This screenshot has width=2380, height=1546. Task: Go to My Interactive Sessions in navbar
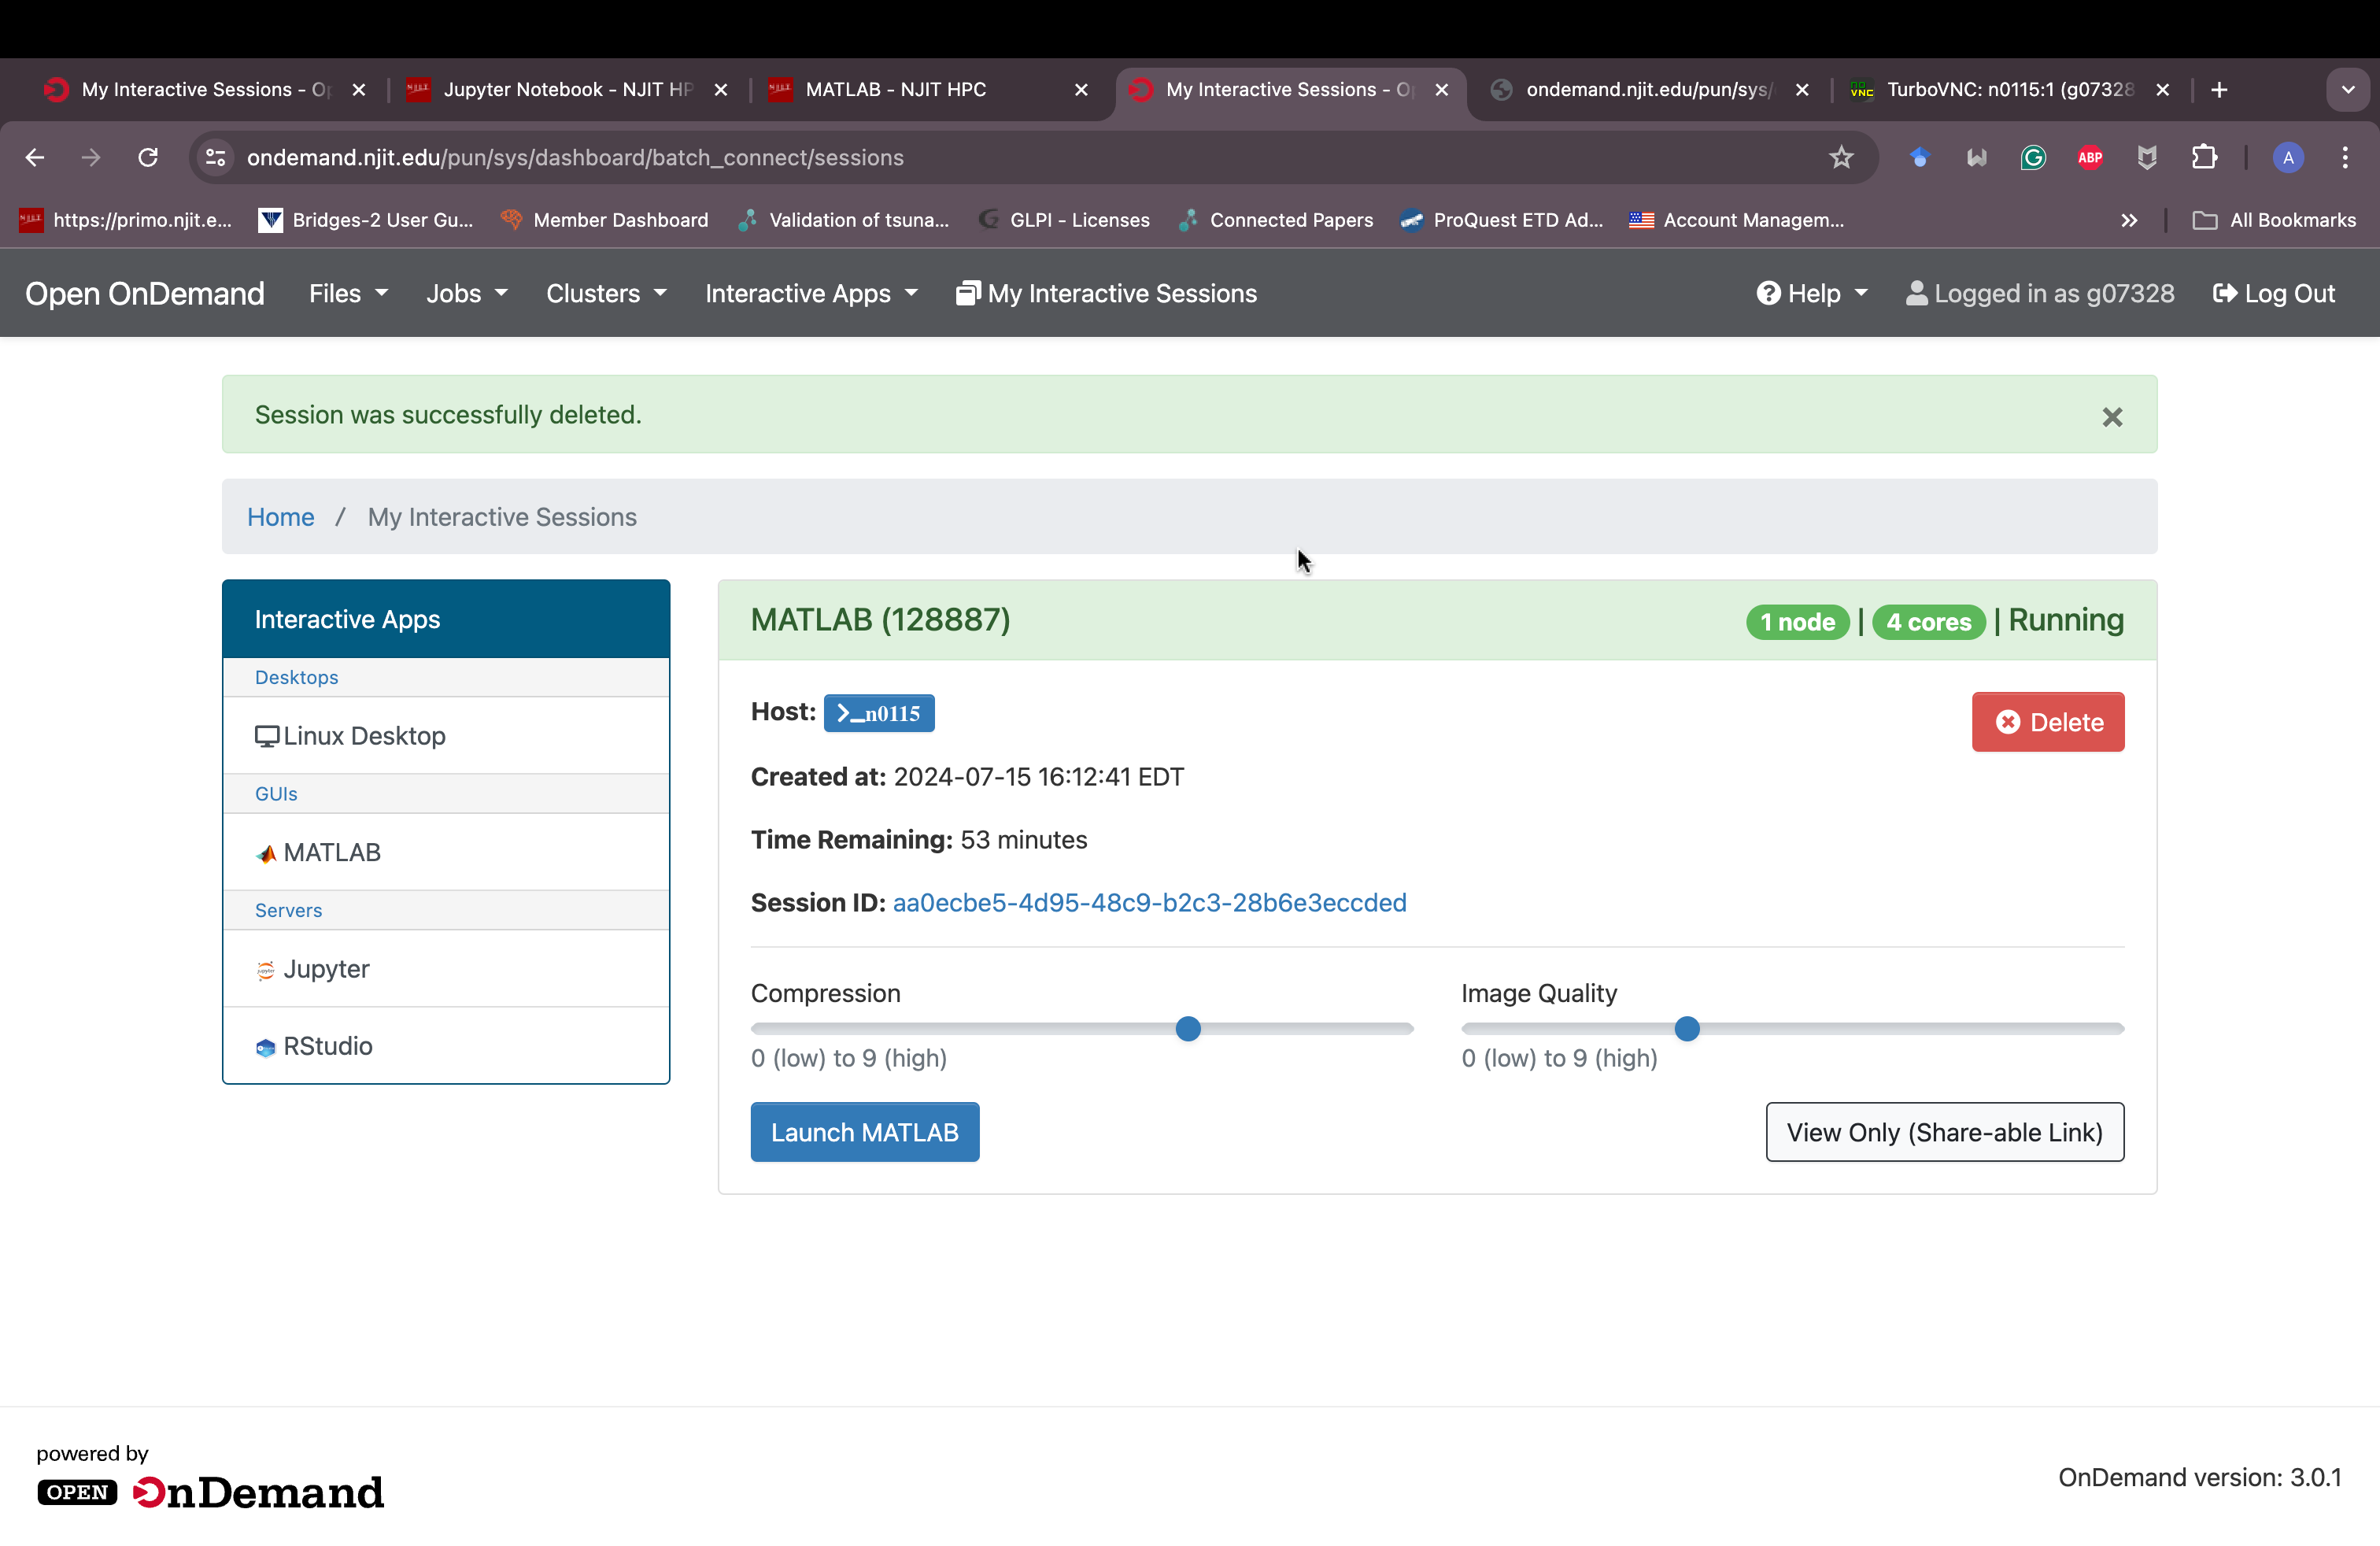point(1106,293)
